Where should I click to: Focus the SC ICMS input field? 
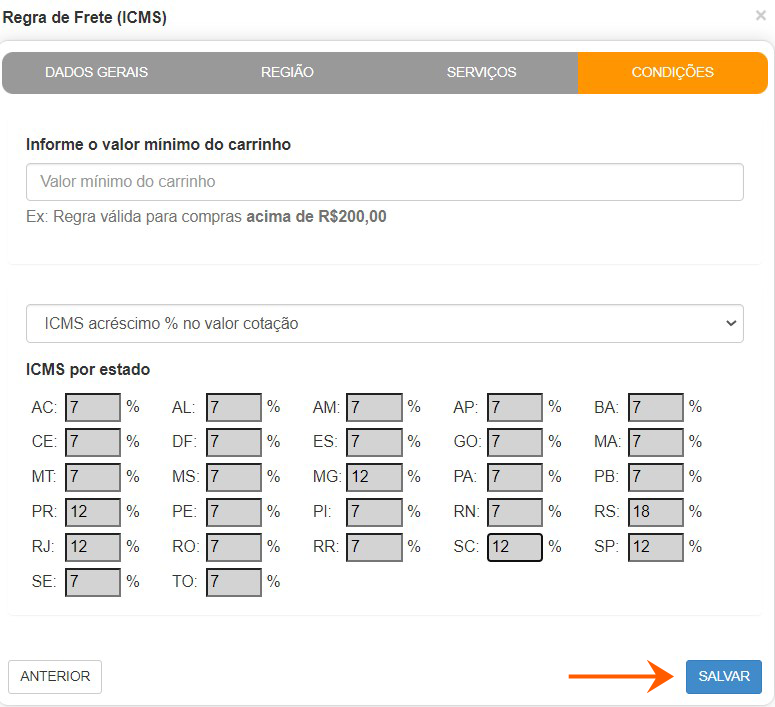514,547
